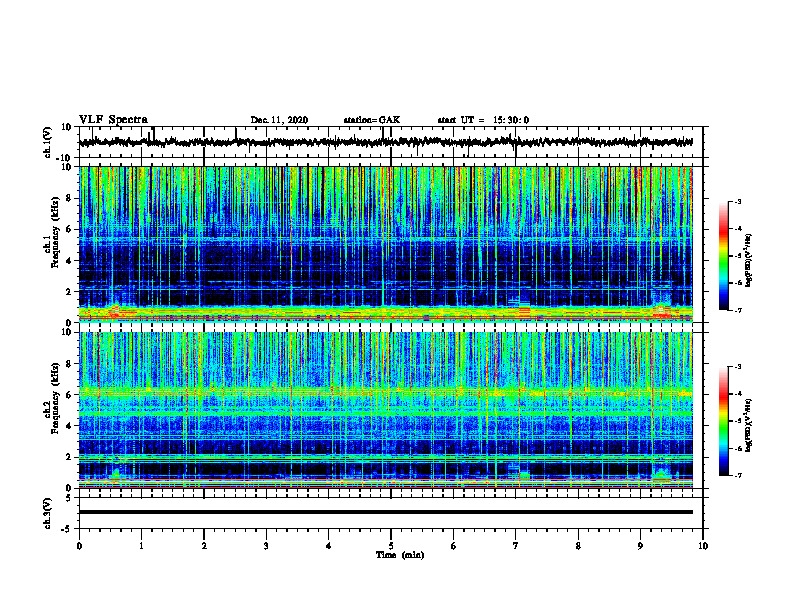Click the "ch.3(V)" axis label
792x612 pixels.
[48, 513]
